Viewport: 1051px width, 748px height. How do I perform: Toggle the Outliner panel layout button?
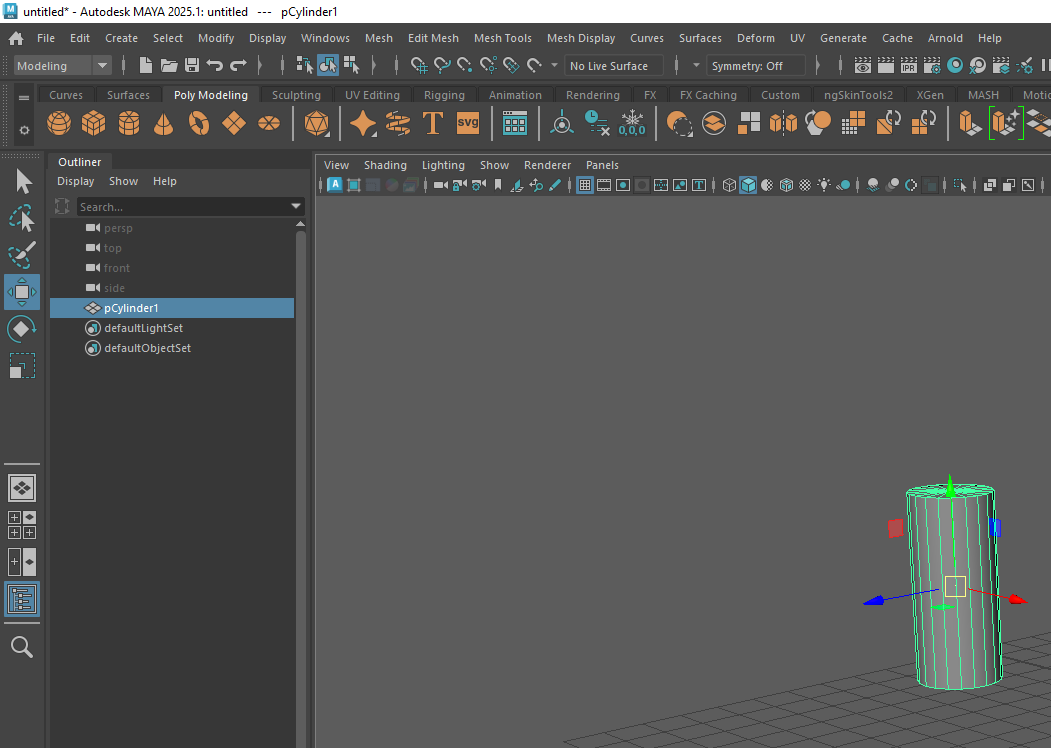22,599
